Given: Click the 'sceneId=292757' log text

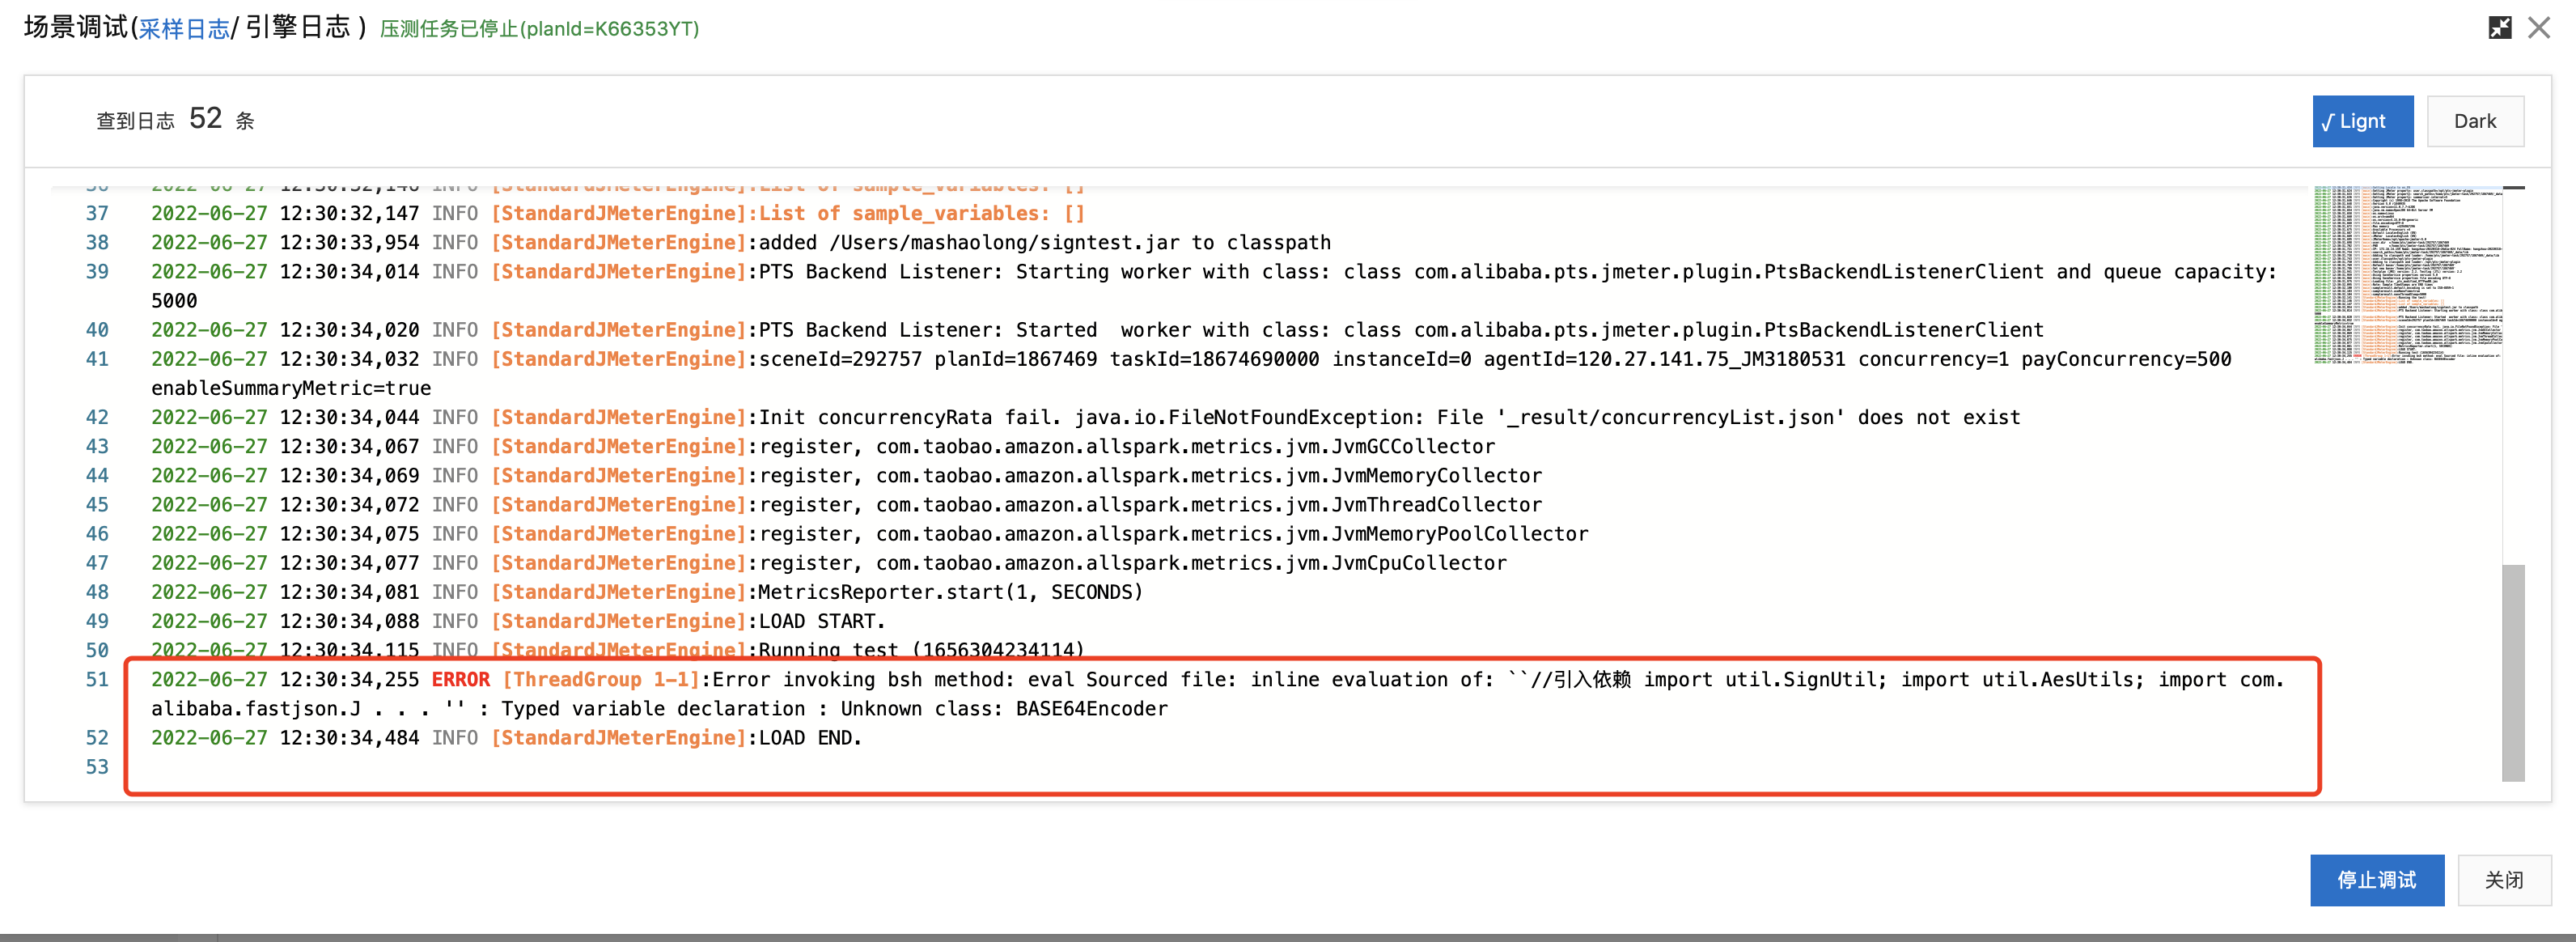Looking at the screenshot, I should (x=840, y=359).
